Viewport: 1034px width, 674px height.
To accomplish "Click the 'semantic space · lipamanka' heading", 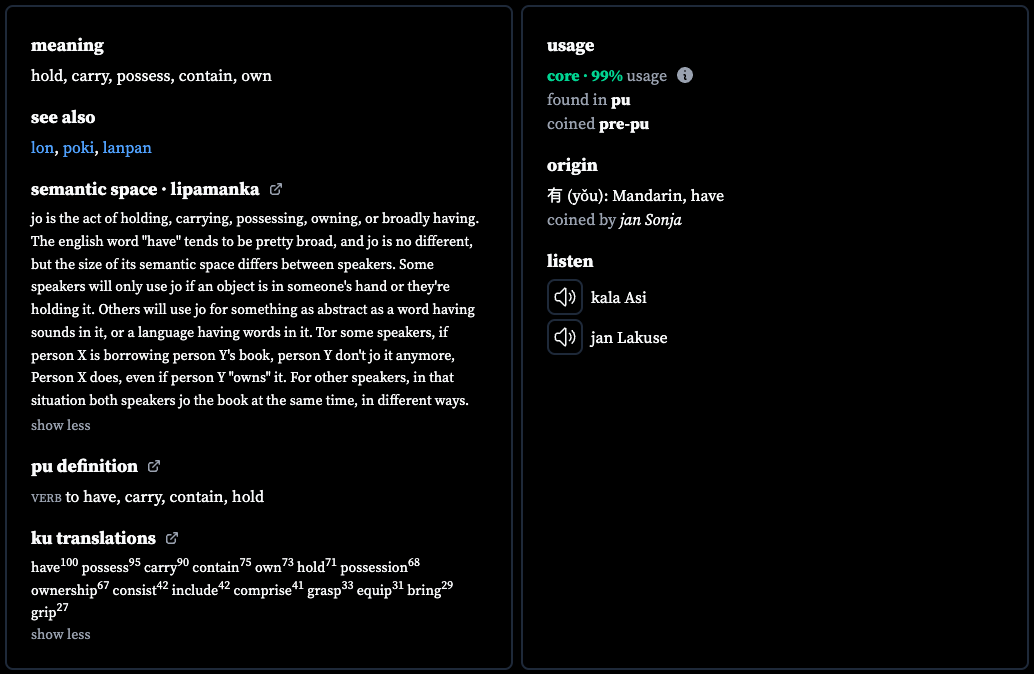I will (x=145, y=189).
